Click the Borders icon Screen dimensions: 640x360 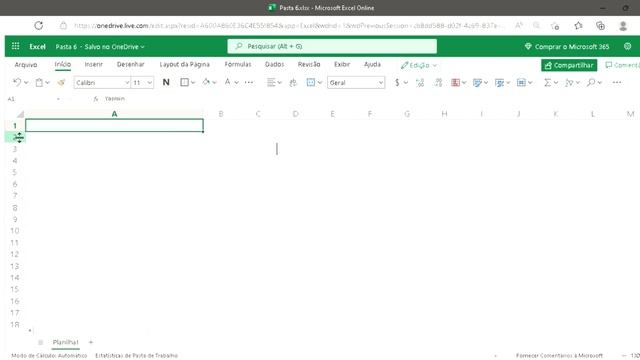(184, 82)
